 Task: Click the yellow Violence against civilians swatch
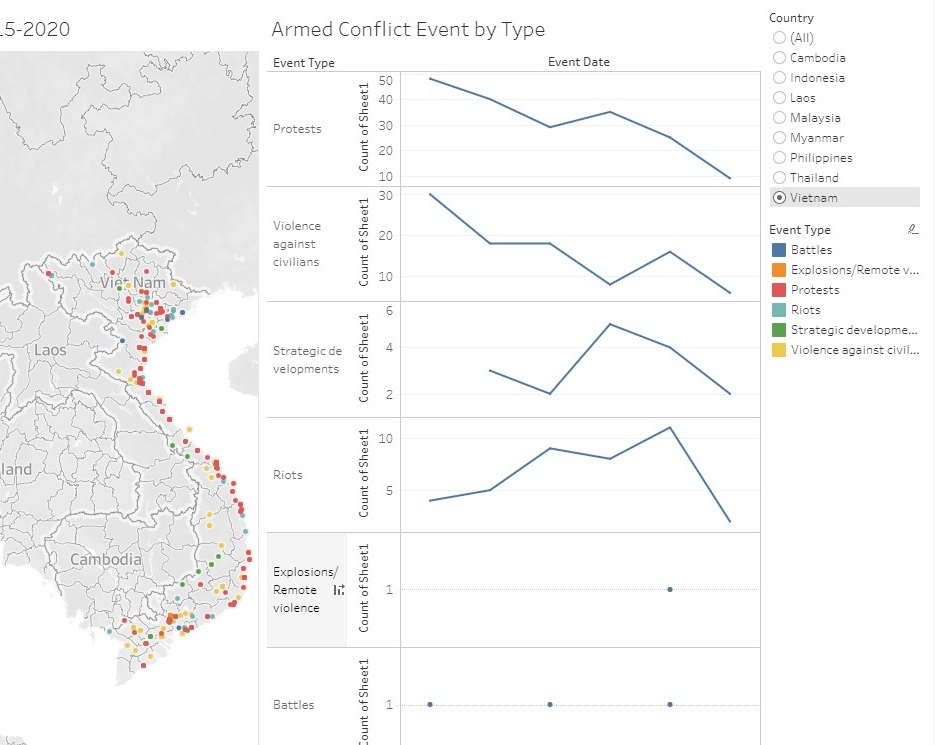point(779,350)
